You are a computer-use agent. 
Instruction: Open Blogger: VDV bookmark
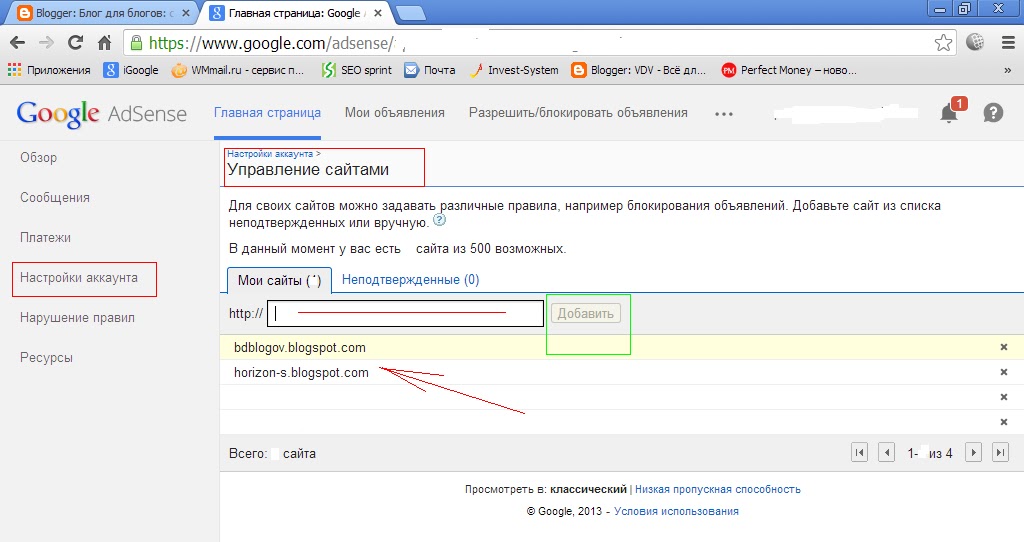pyautogui.click(x=638, y=70)
